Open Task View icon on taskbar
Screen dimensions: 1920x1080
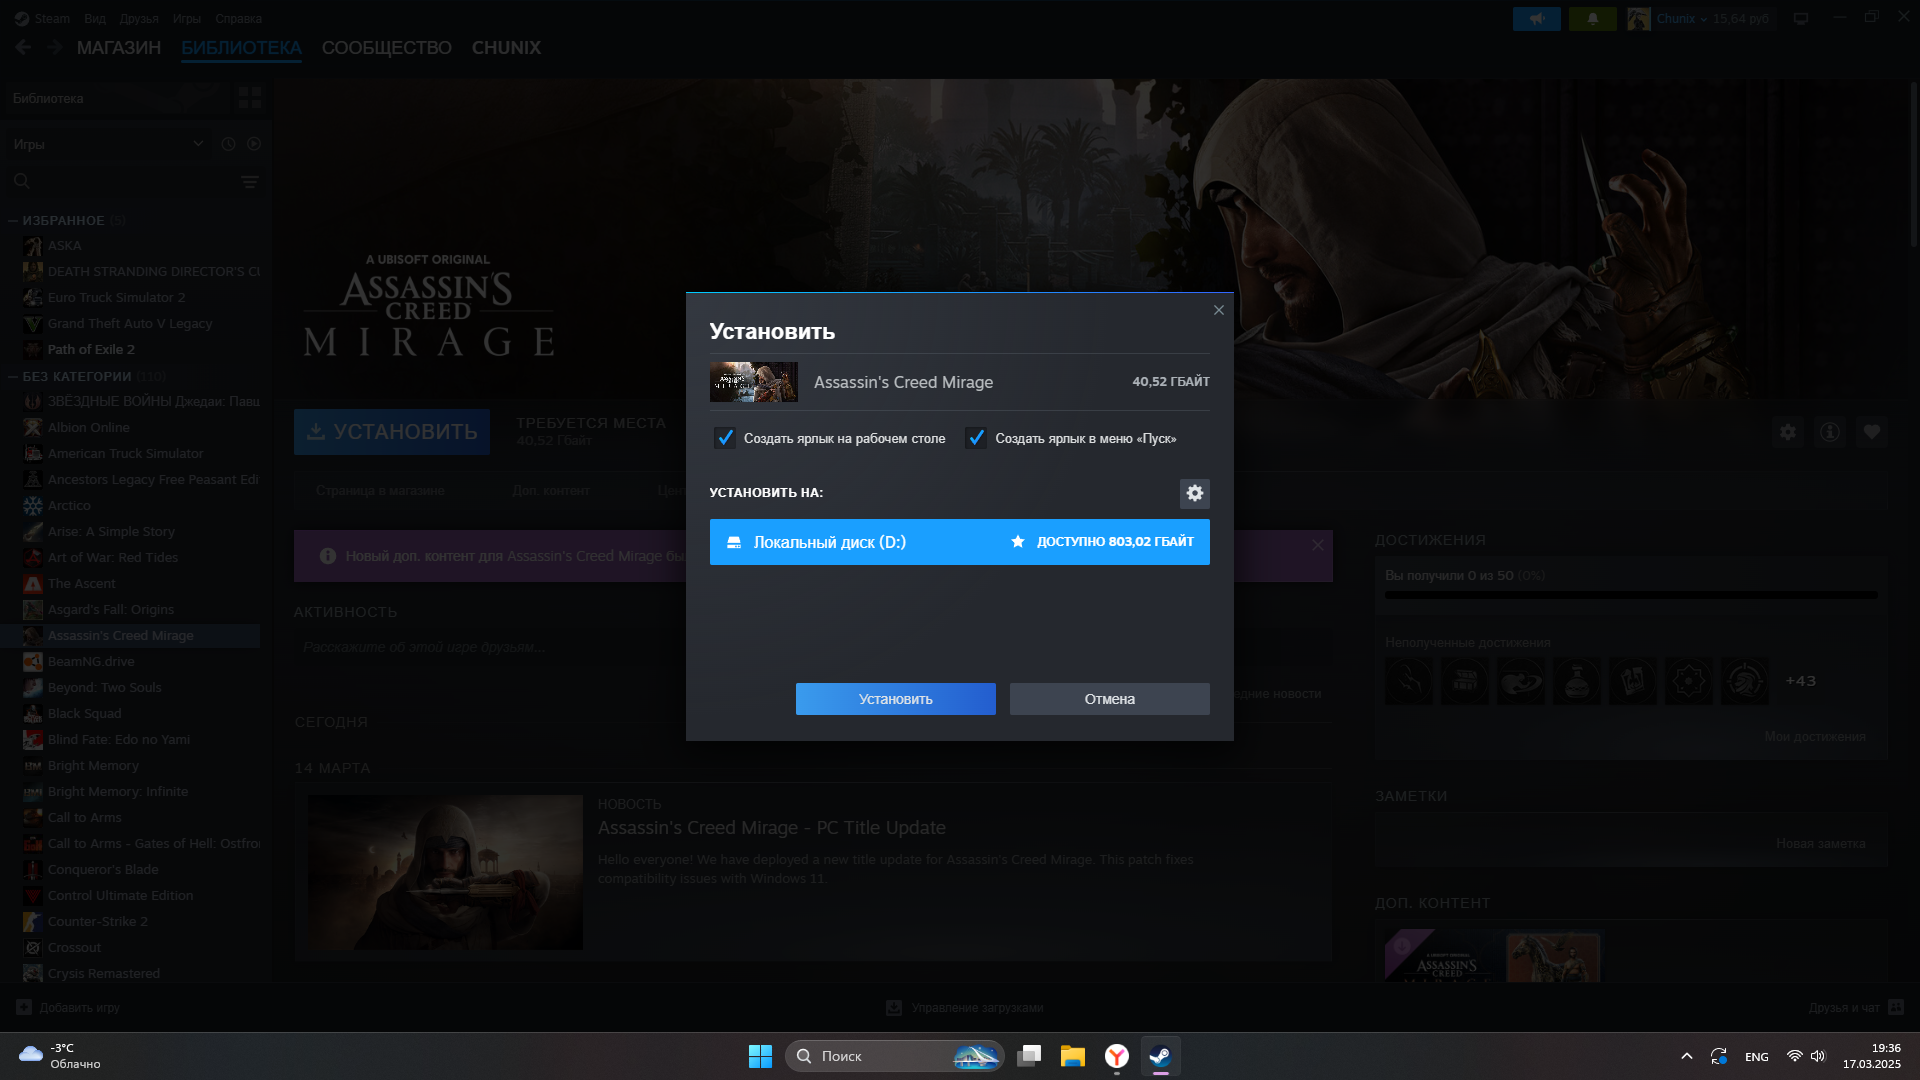click(1029, 1056)
